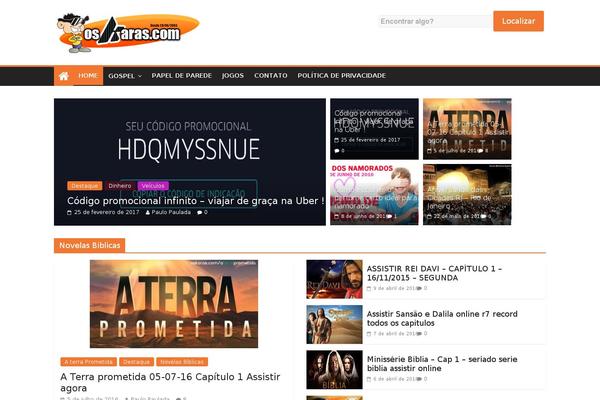
Task: Click calendar icon of Sansão e Dalila post
Action: coord(369,334)
